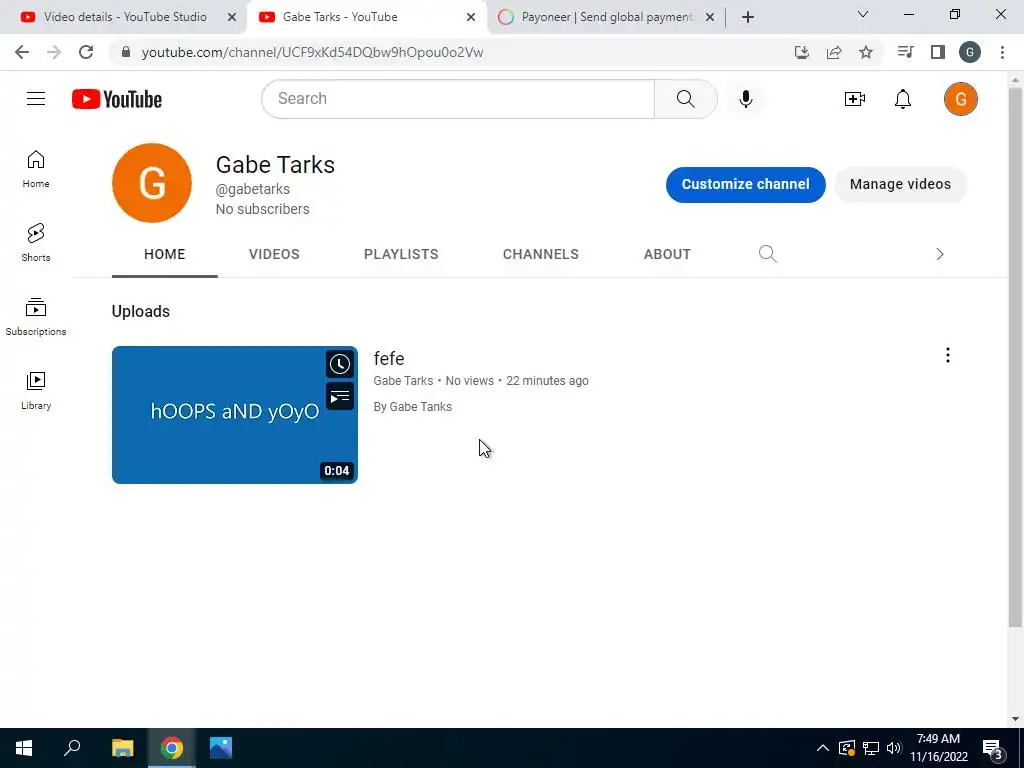Screen dimensions: 1024x768
Task: Click the browser back arrow
Action: click(x=22, y=52)
